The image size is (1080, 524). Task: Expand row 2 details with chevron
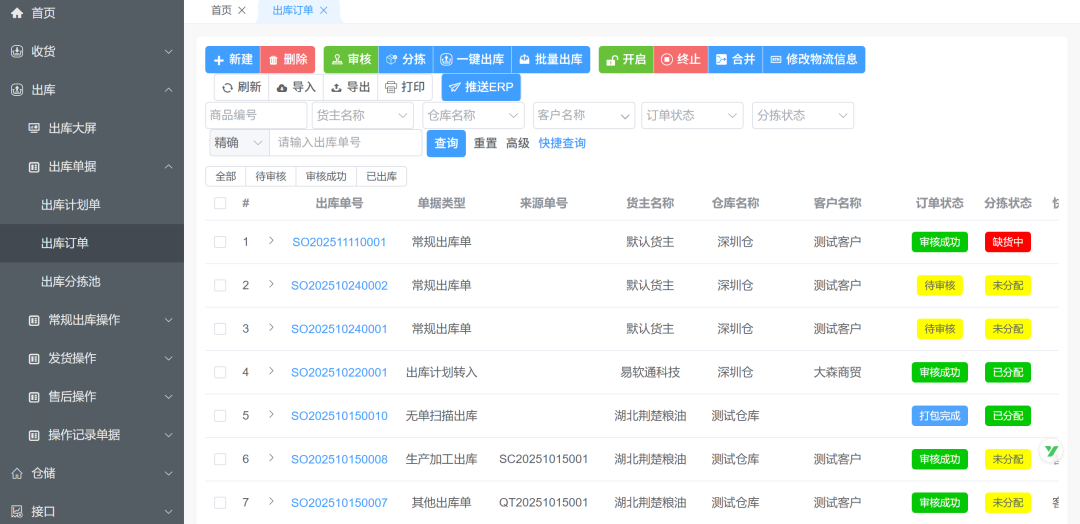(271, 285)
